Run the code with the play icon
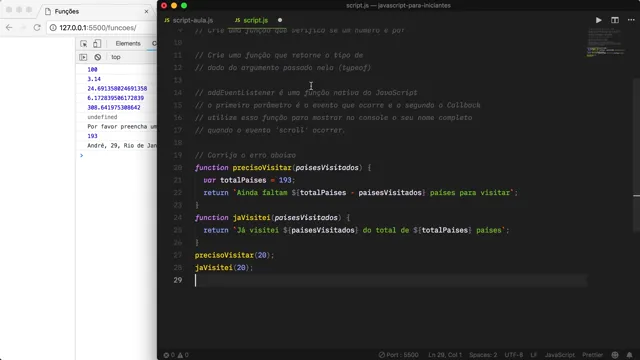The width and height of the screenshot is (640, 360). coord(598,20)
